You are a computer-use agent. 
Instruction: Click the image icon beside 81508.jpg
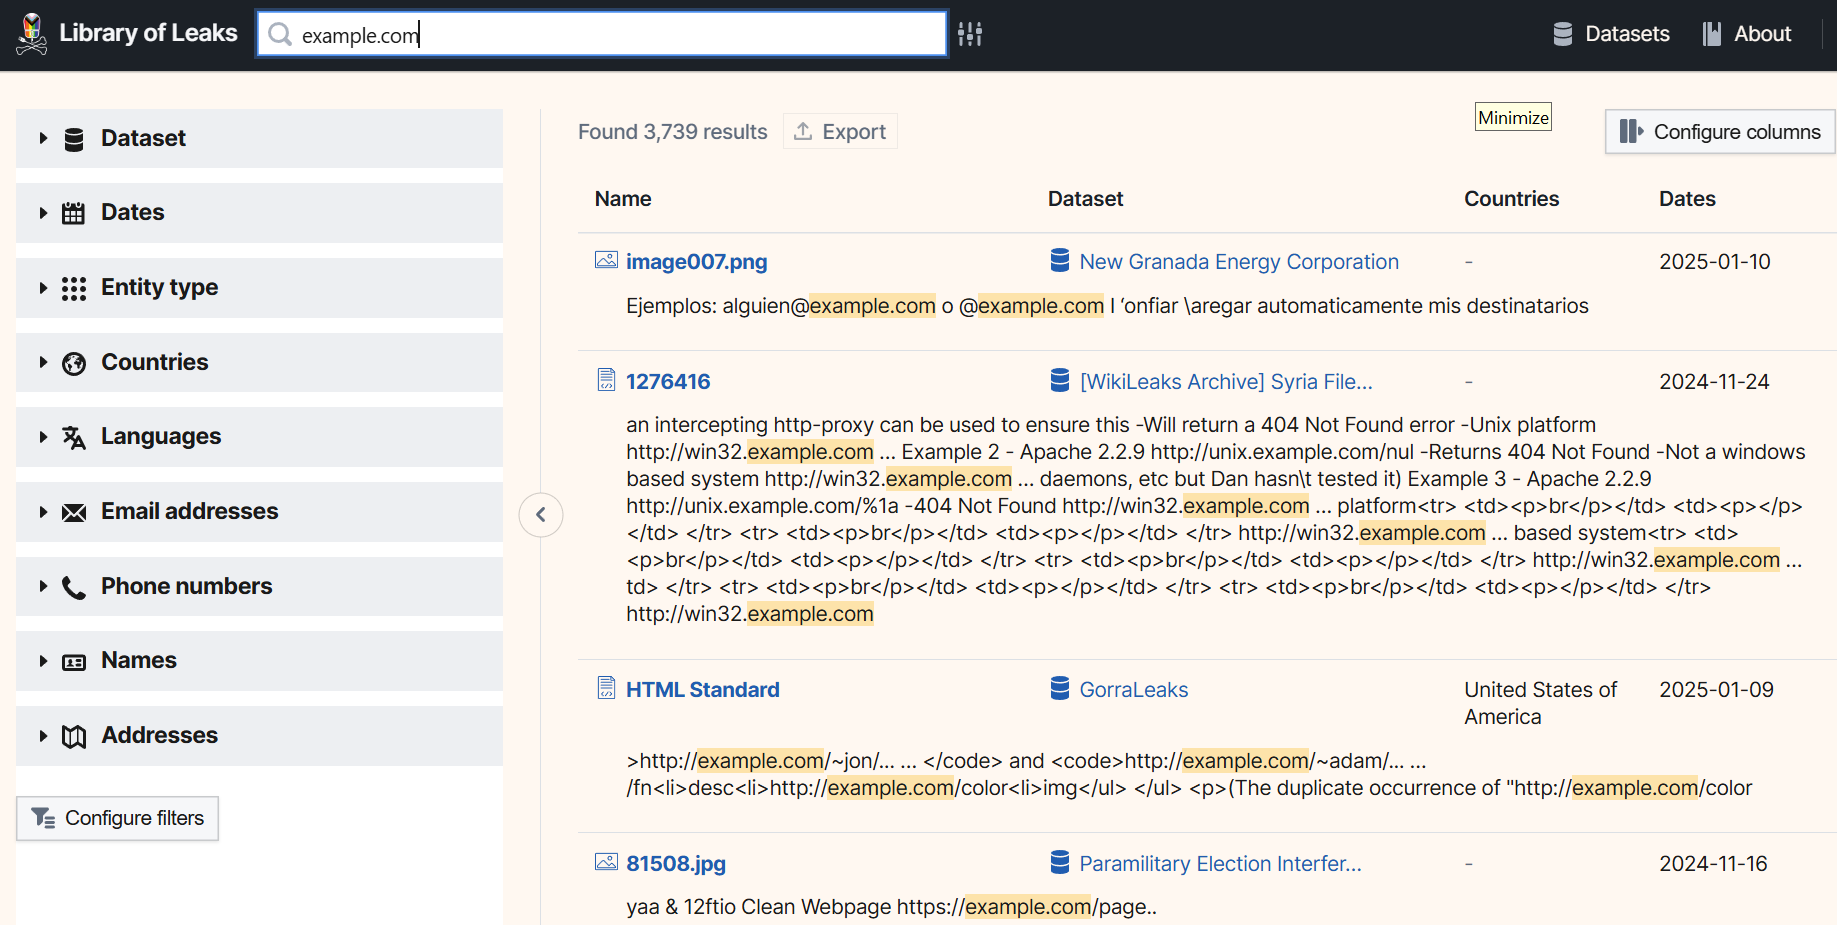pyautogui.click(x=606, y=862)
